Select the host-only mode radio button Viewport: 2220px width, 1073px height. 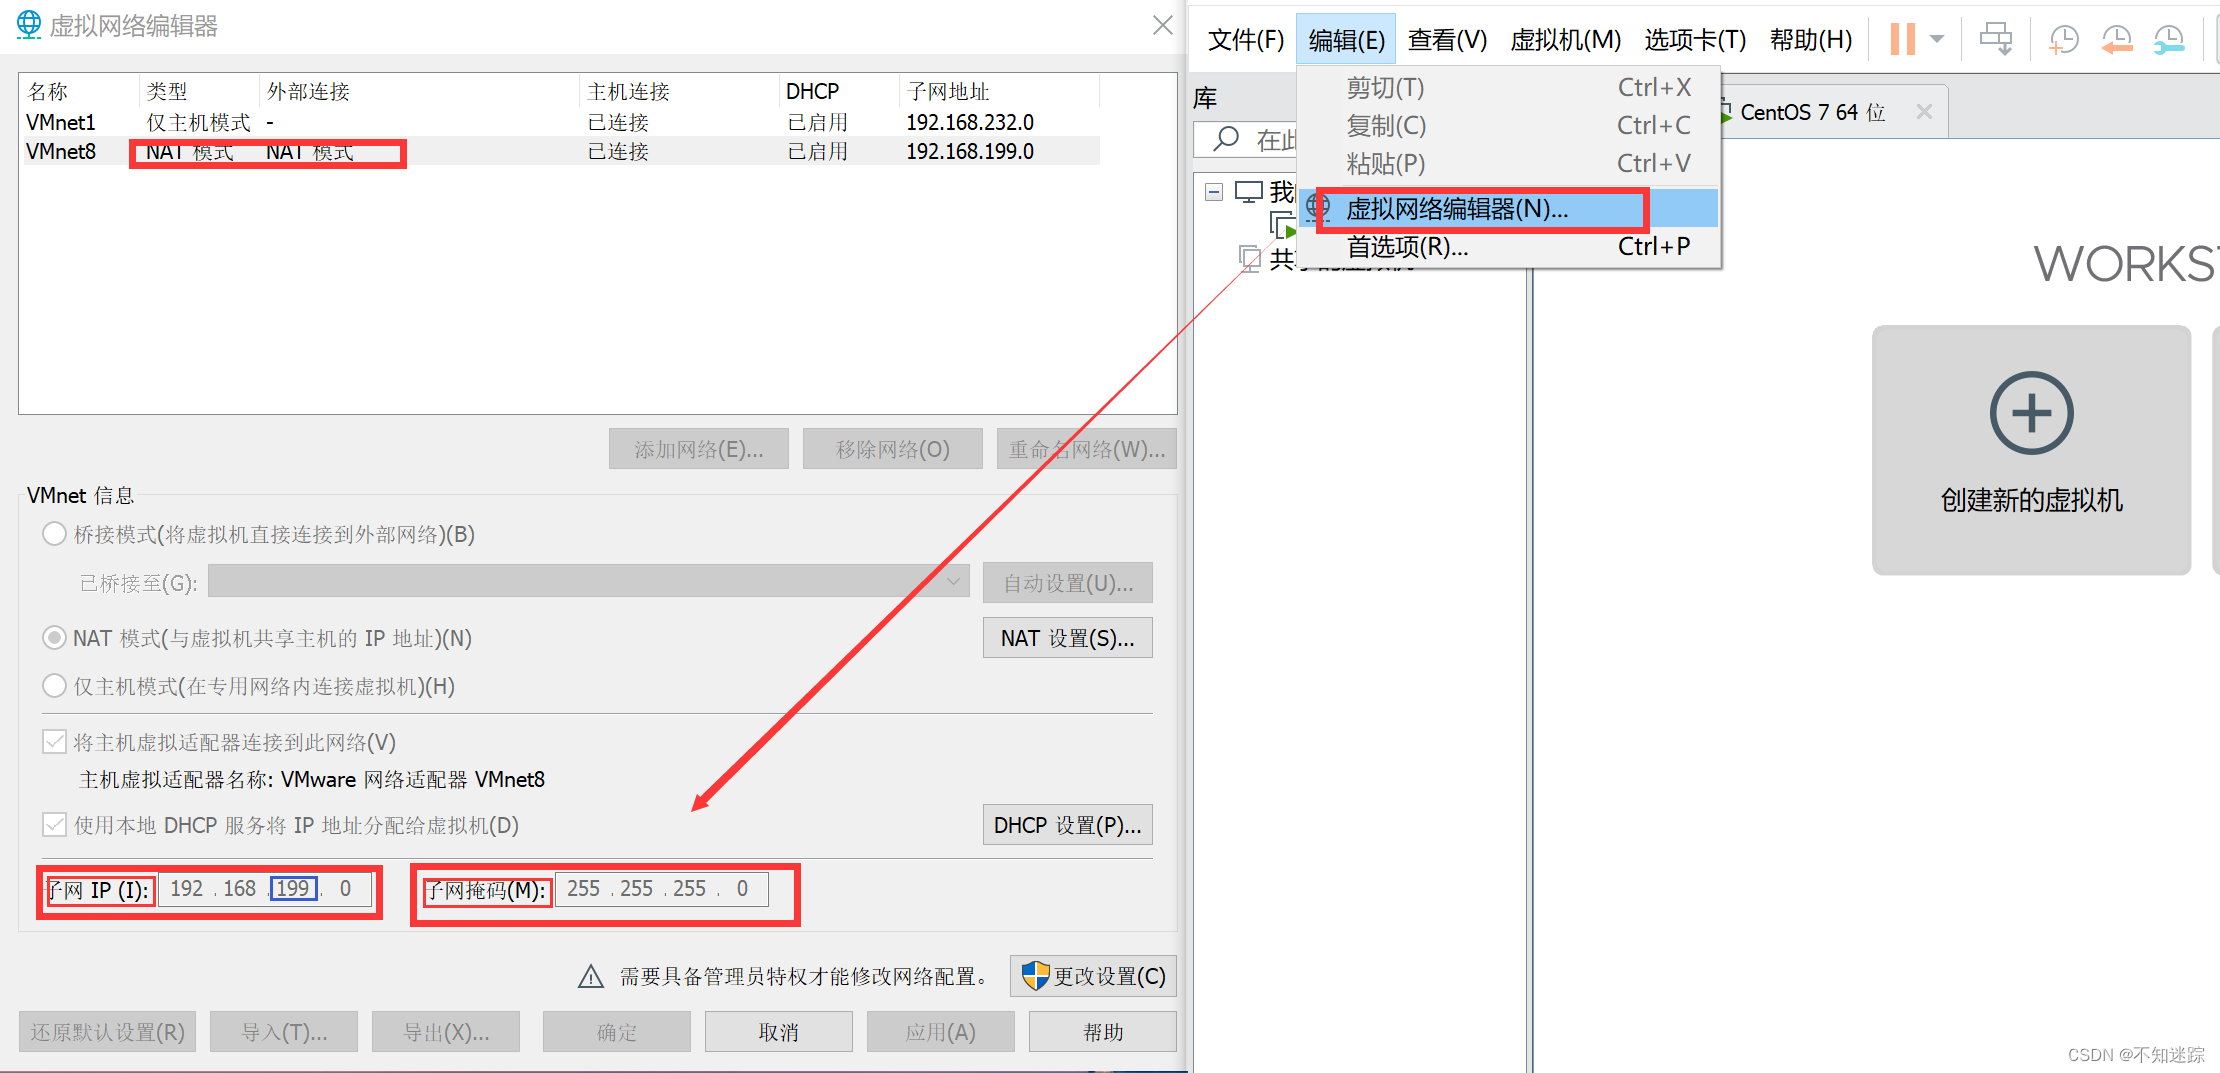[x=54, y=686]
